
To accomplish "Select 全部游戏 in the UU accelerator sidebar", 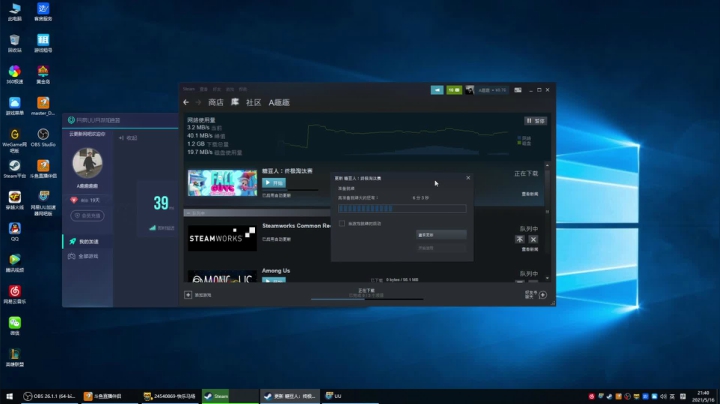I will point(88,256).
